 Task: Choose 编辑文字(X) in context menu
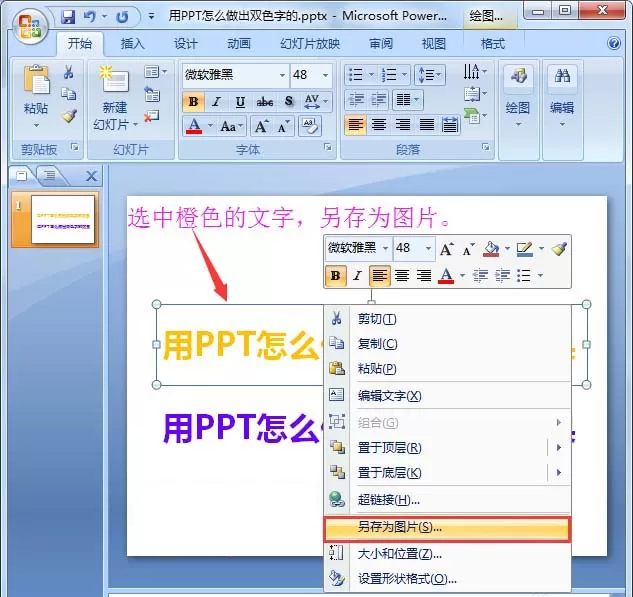[x=447, y=396]
